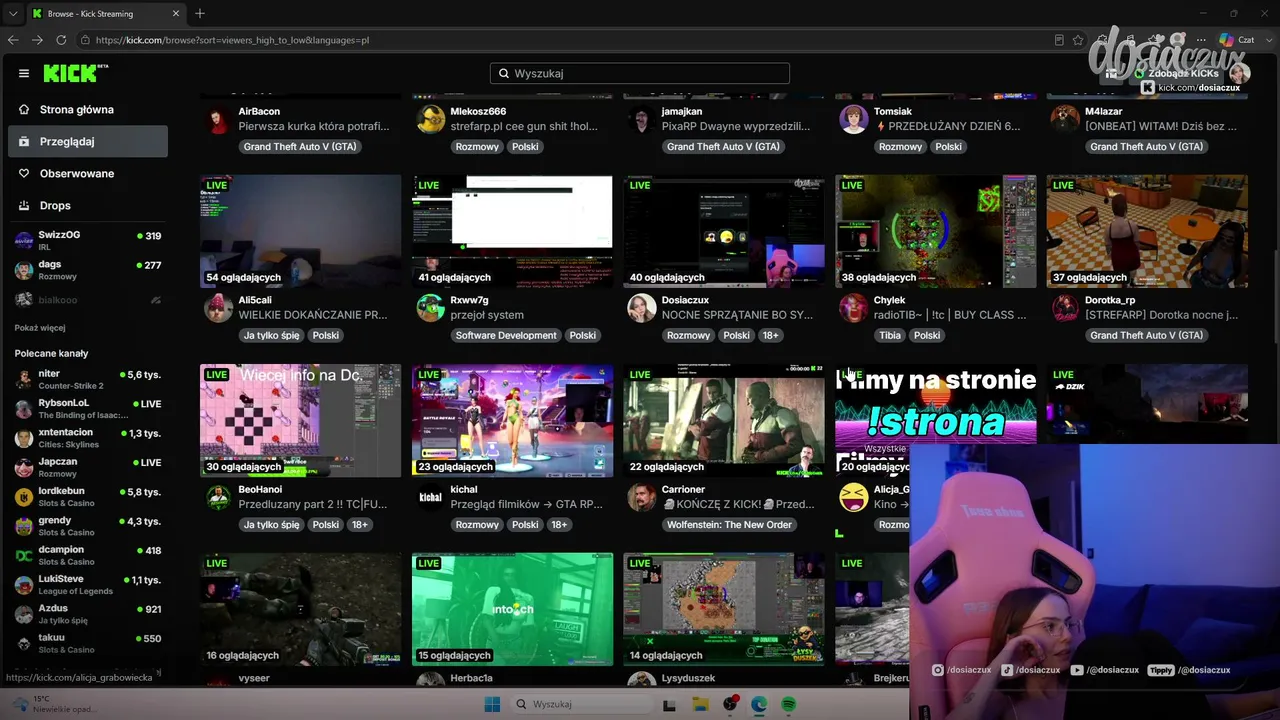The width and height of the screenshot is (1280, 720).
Task: Click the Chylek channel avatar
Action: point(854,308)
